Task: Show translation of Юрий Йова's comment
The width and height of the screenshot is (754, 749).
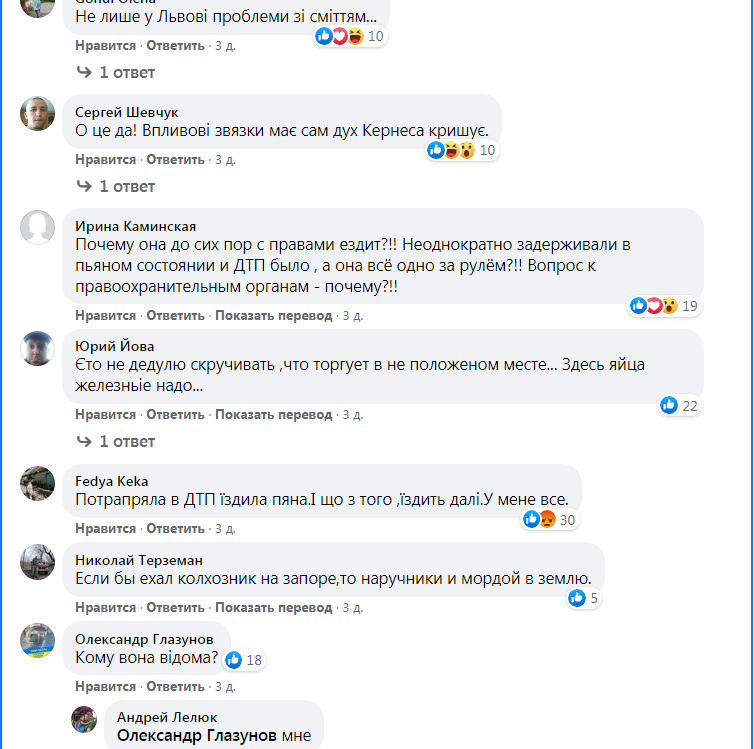Action: [273, 414]
